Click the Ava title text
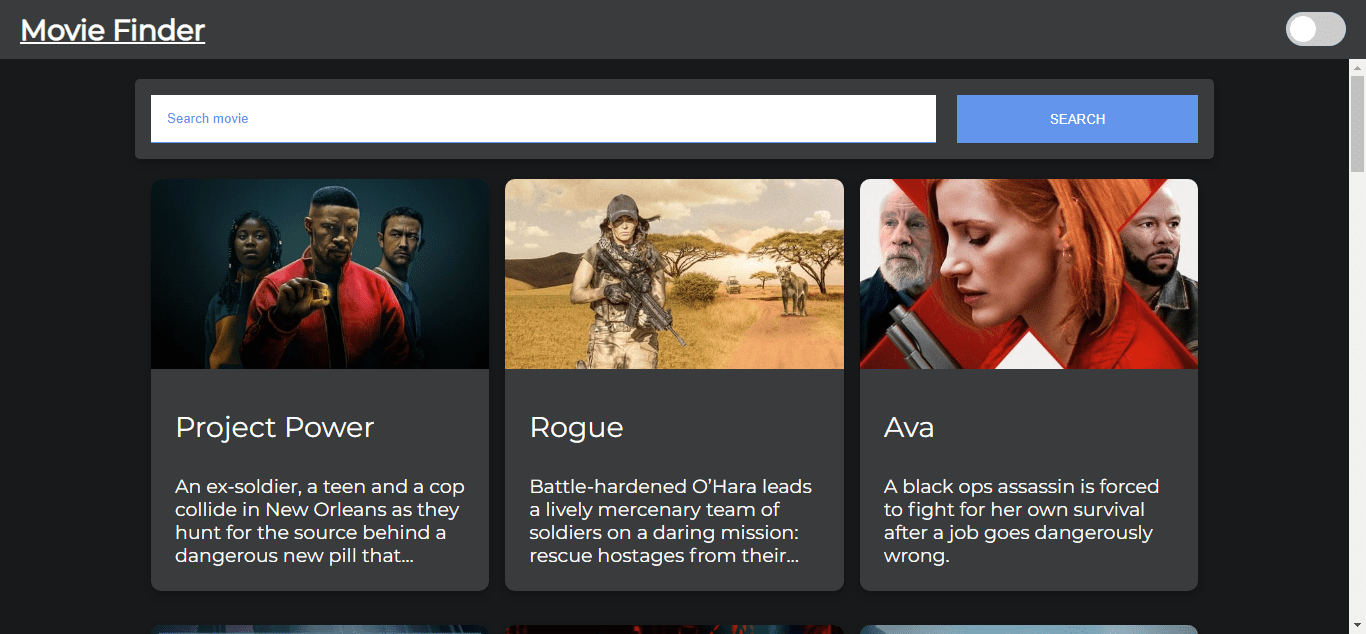The width and height of the screenshot is (1366, 634). pos(908,427)
